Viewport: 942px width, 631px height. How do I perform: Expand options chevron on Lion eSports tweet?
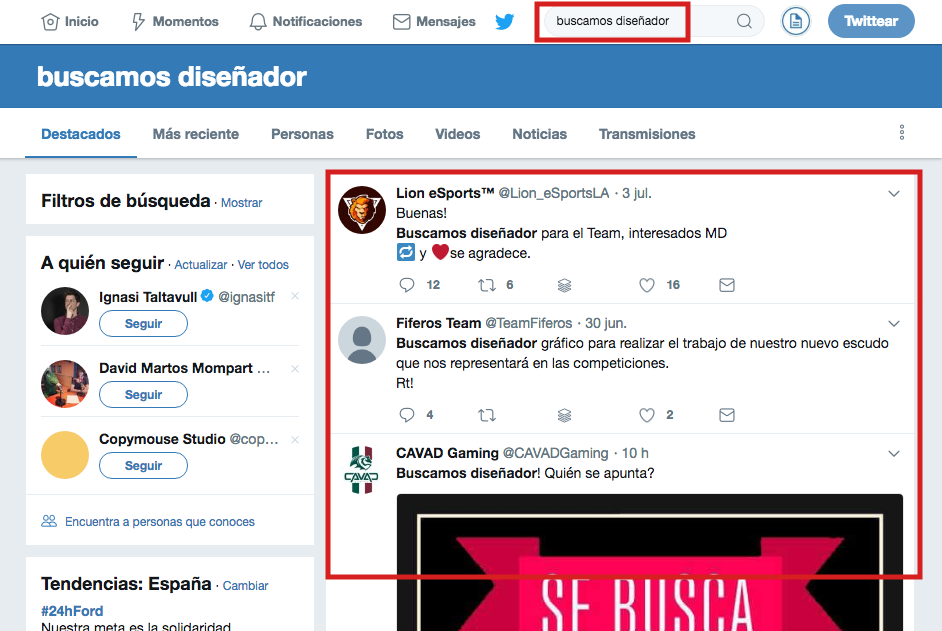[894, 194]
